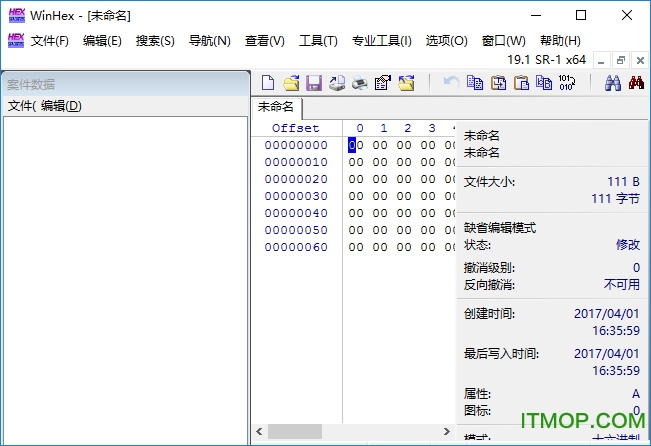
Task: Open the 搜索(S) menu
Action: (x=155, y=41)
